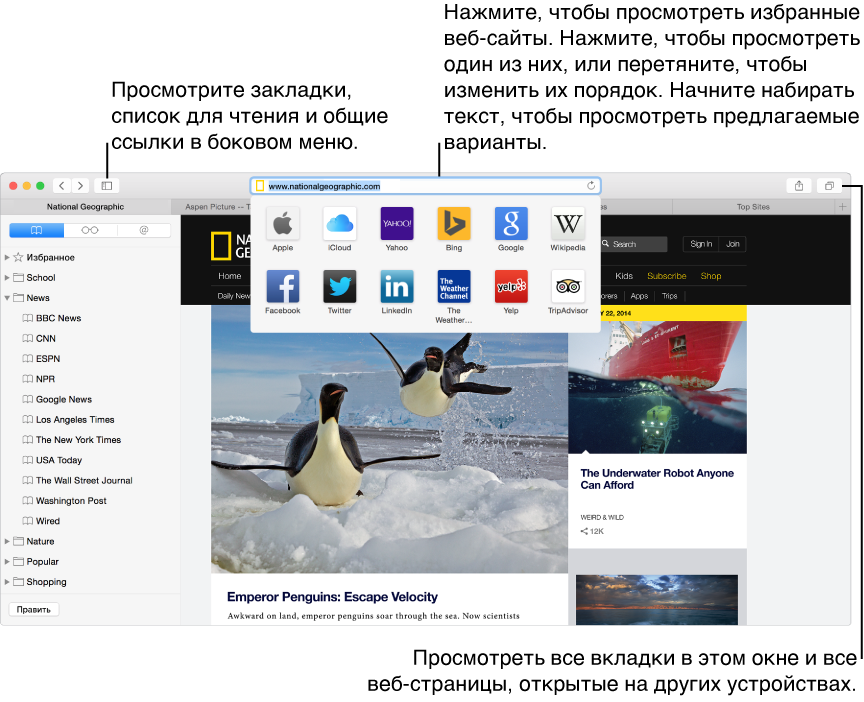Open Emperor Penguins: Escape Velocity headline
Viewport: 864px width, 702px height.
click(332, 597)
